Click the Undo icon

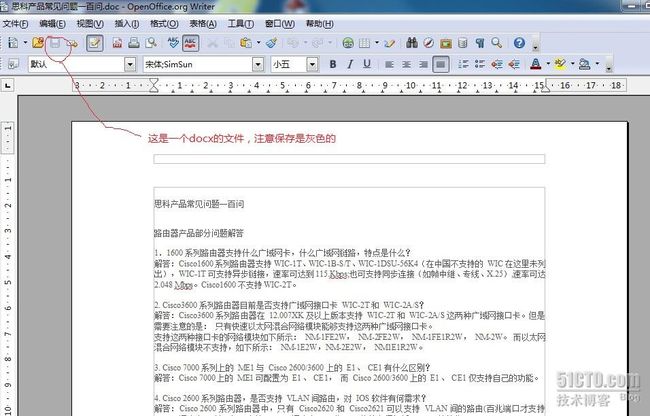tap(293, 43)
